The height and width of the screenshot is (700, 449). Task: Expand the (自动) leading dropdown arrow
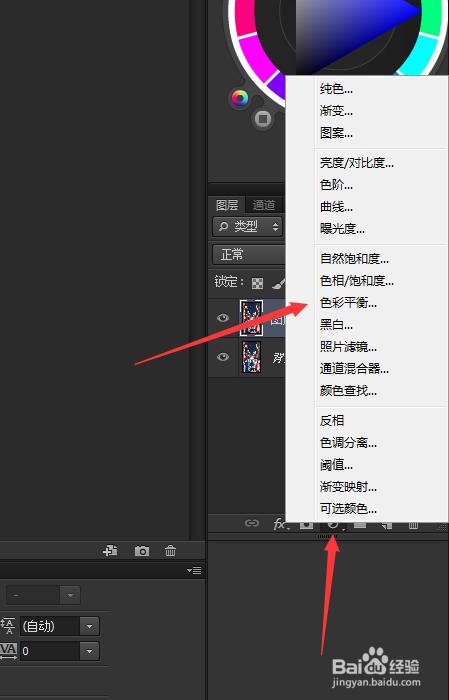tap(89, 626)
